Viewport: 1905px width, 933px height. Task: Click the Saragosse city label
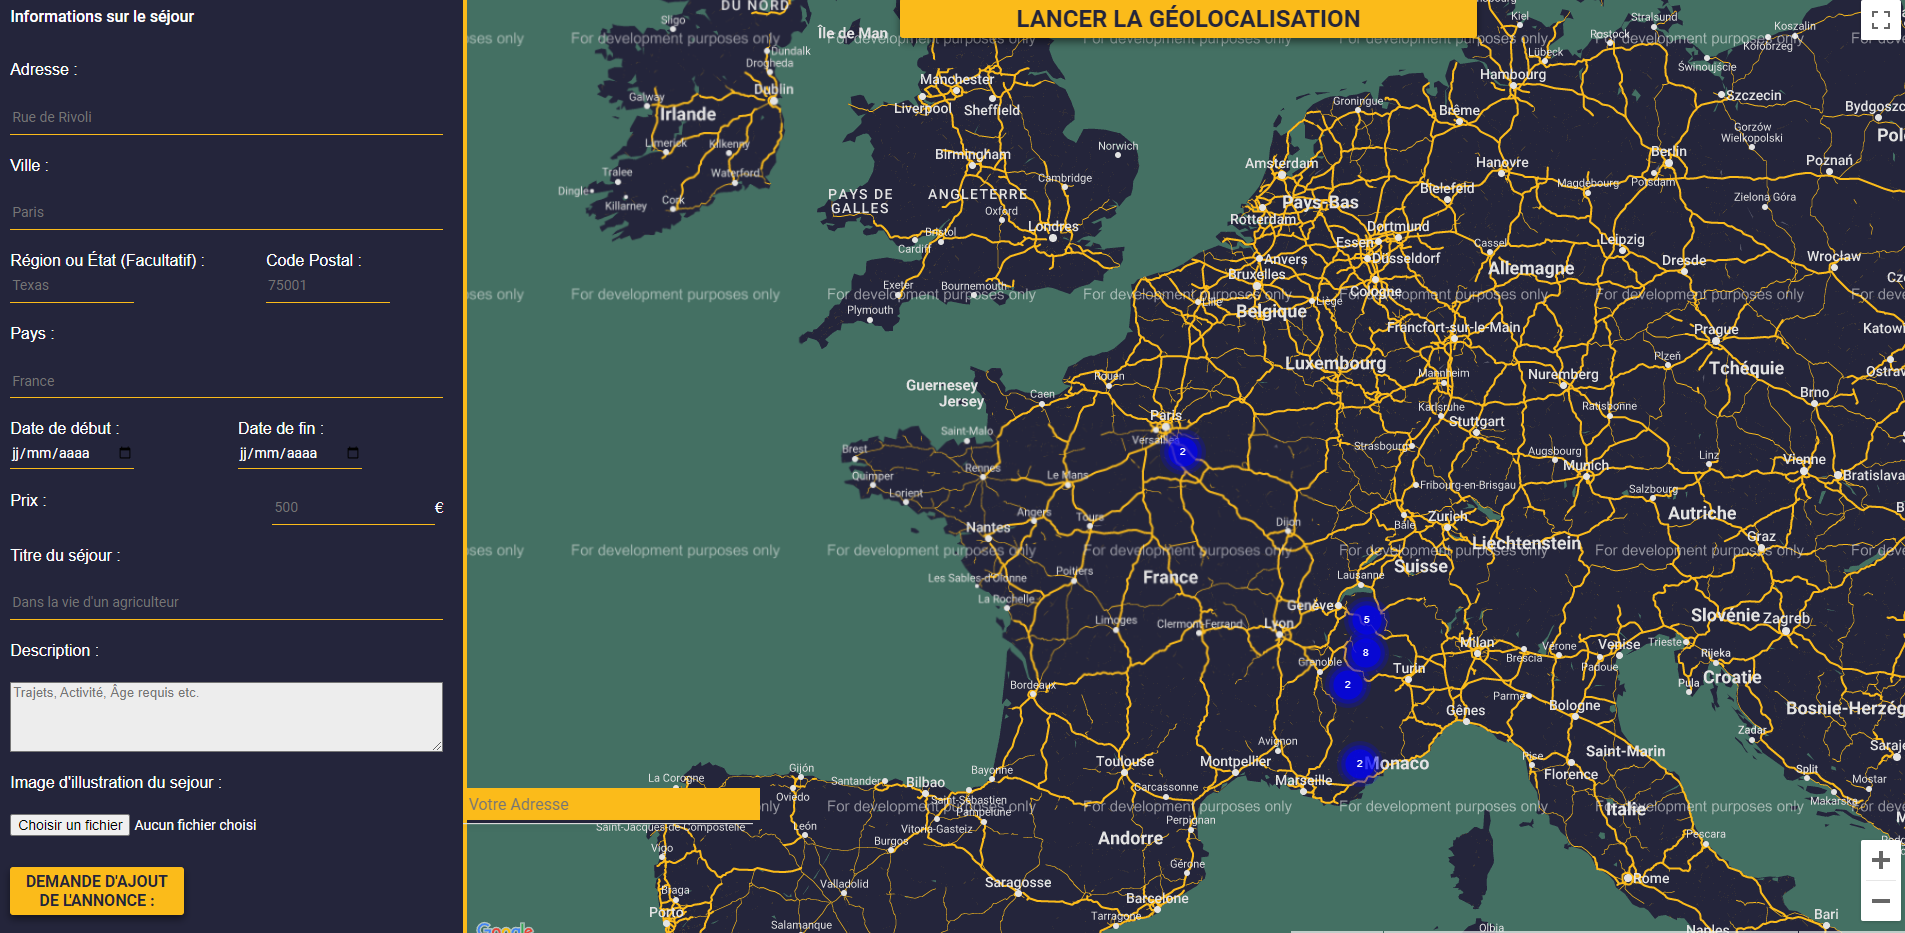(x=1018, y=882)
